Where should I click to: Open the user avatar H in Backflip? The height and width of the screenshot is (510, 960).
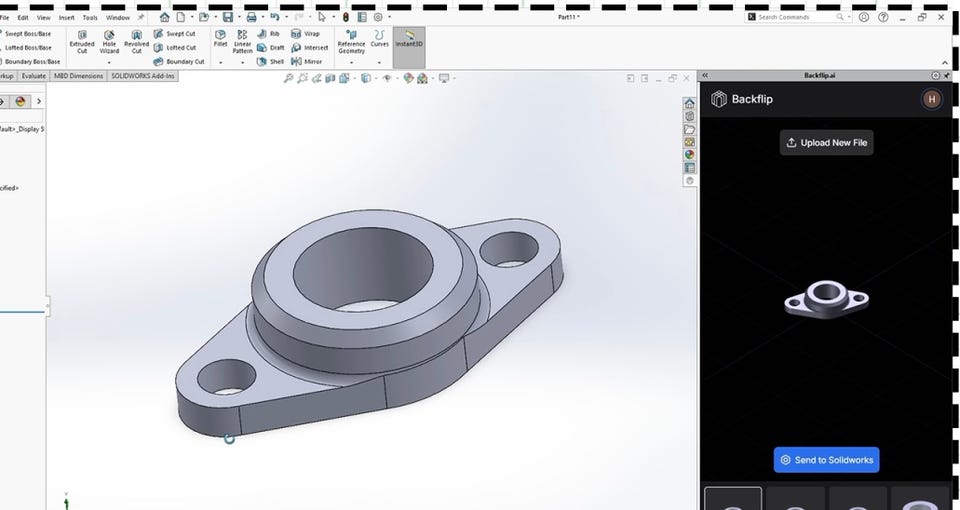[x=932, y=99]
